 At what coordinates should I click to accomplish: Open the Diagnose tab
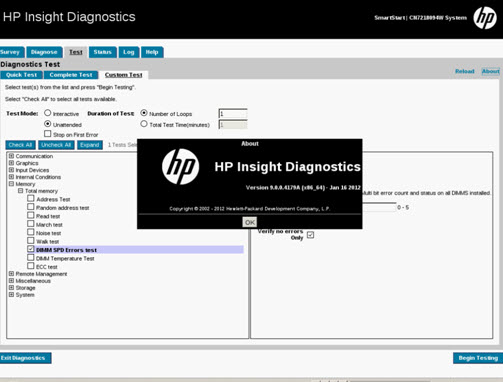44,52
